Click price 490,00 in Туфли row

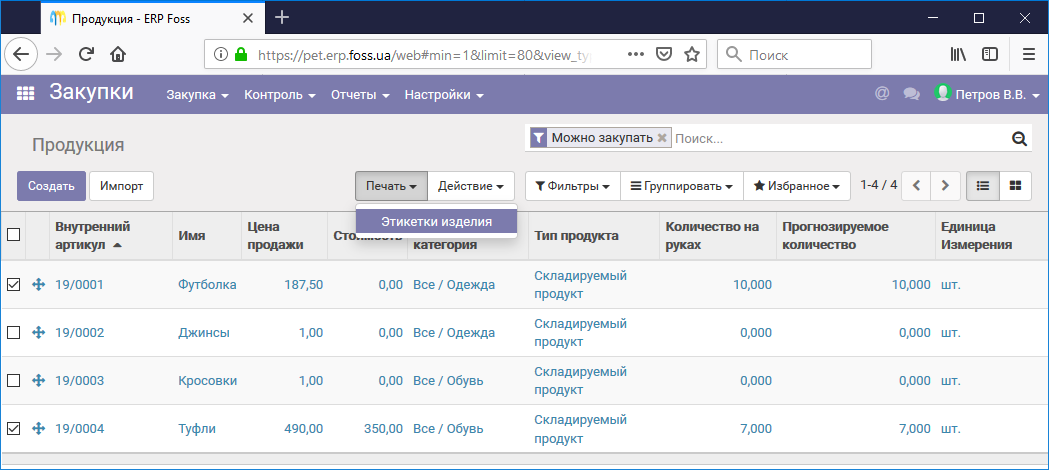tap(302, 429)
